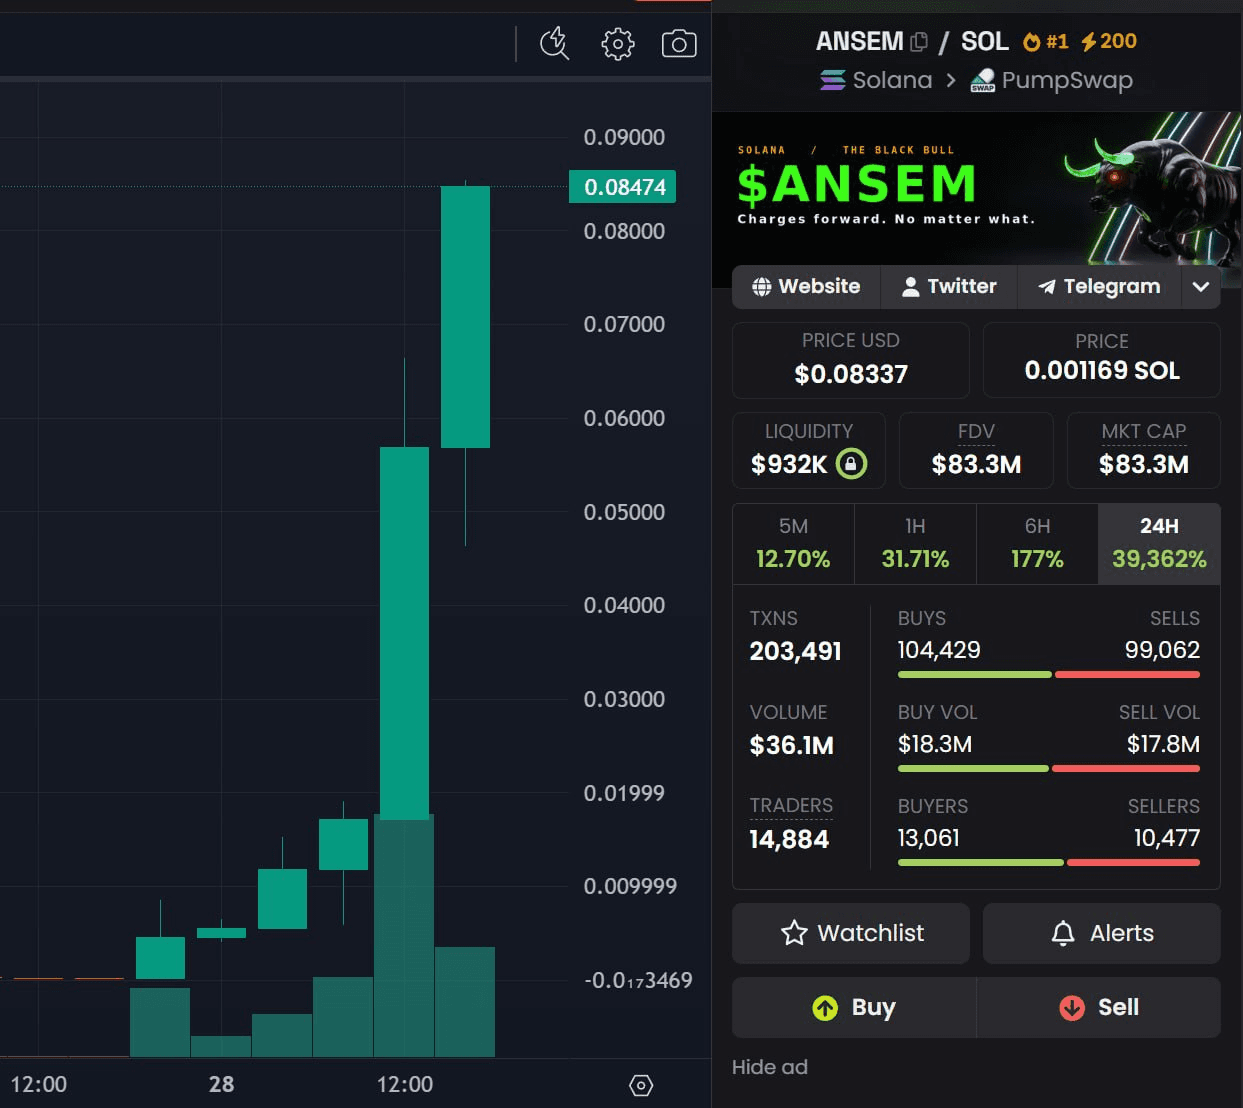This screenshot has width=1243, height=1108.
Task: Click the liquidity lock icon
Action: pos(851,464)
